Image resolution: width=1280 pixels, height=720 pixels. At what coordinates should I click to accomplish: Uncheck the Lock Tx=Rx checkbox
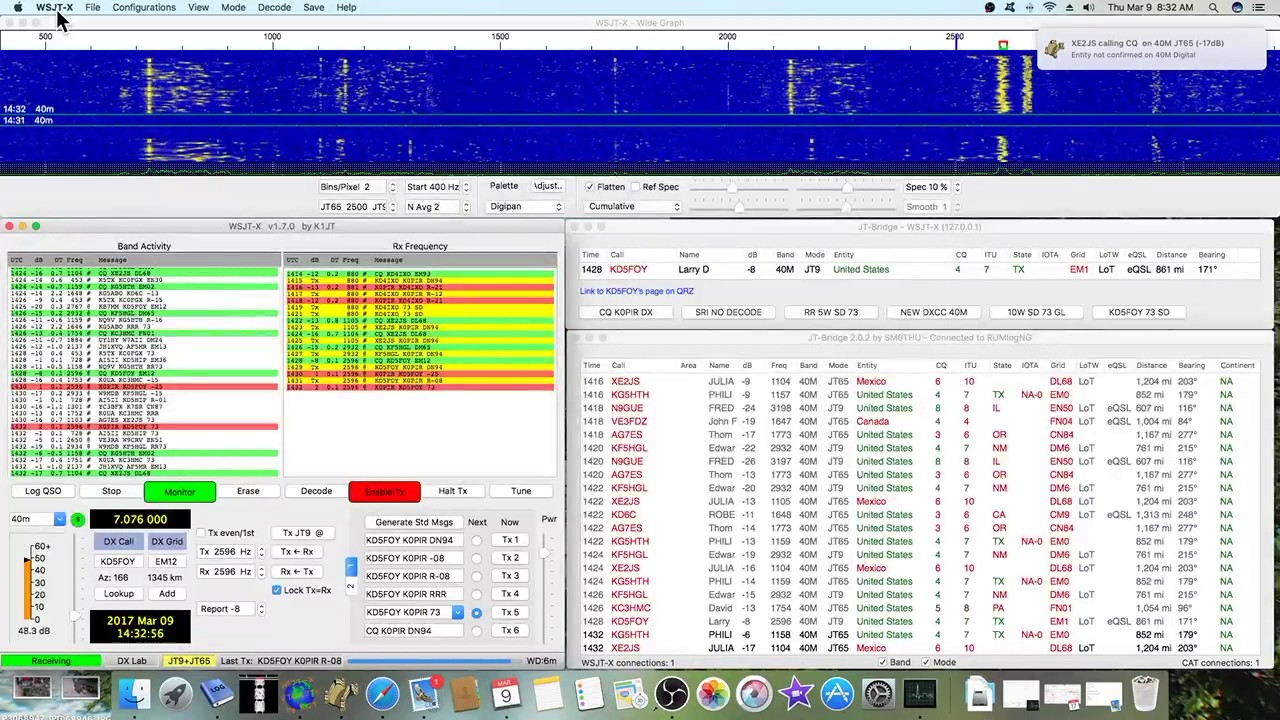276,590
